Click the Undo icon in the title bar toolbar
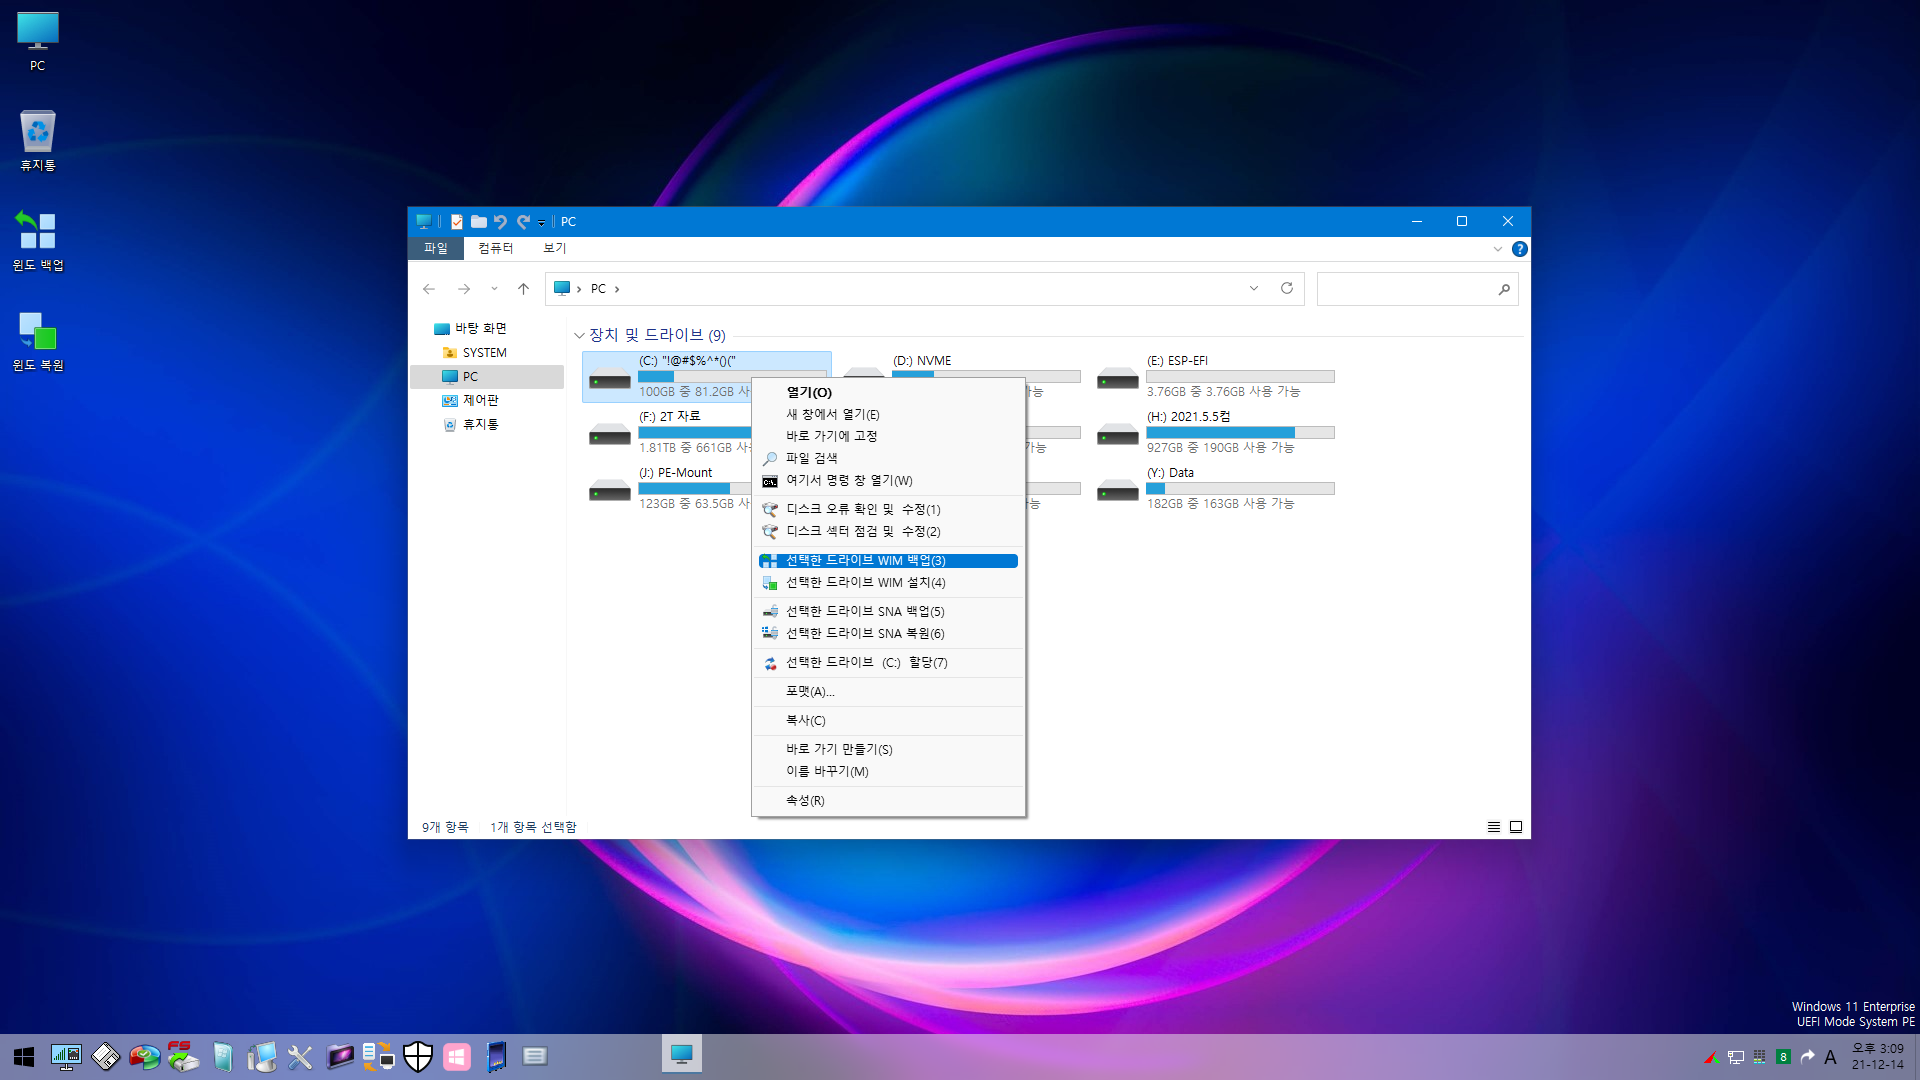Viewport: 1920px width, 1080px height. [x=500, y=222]
